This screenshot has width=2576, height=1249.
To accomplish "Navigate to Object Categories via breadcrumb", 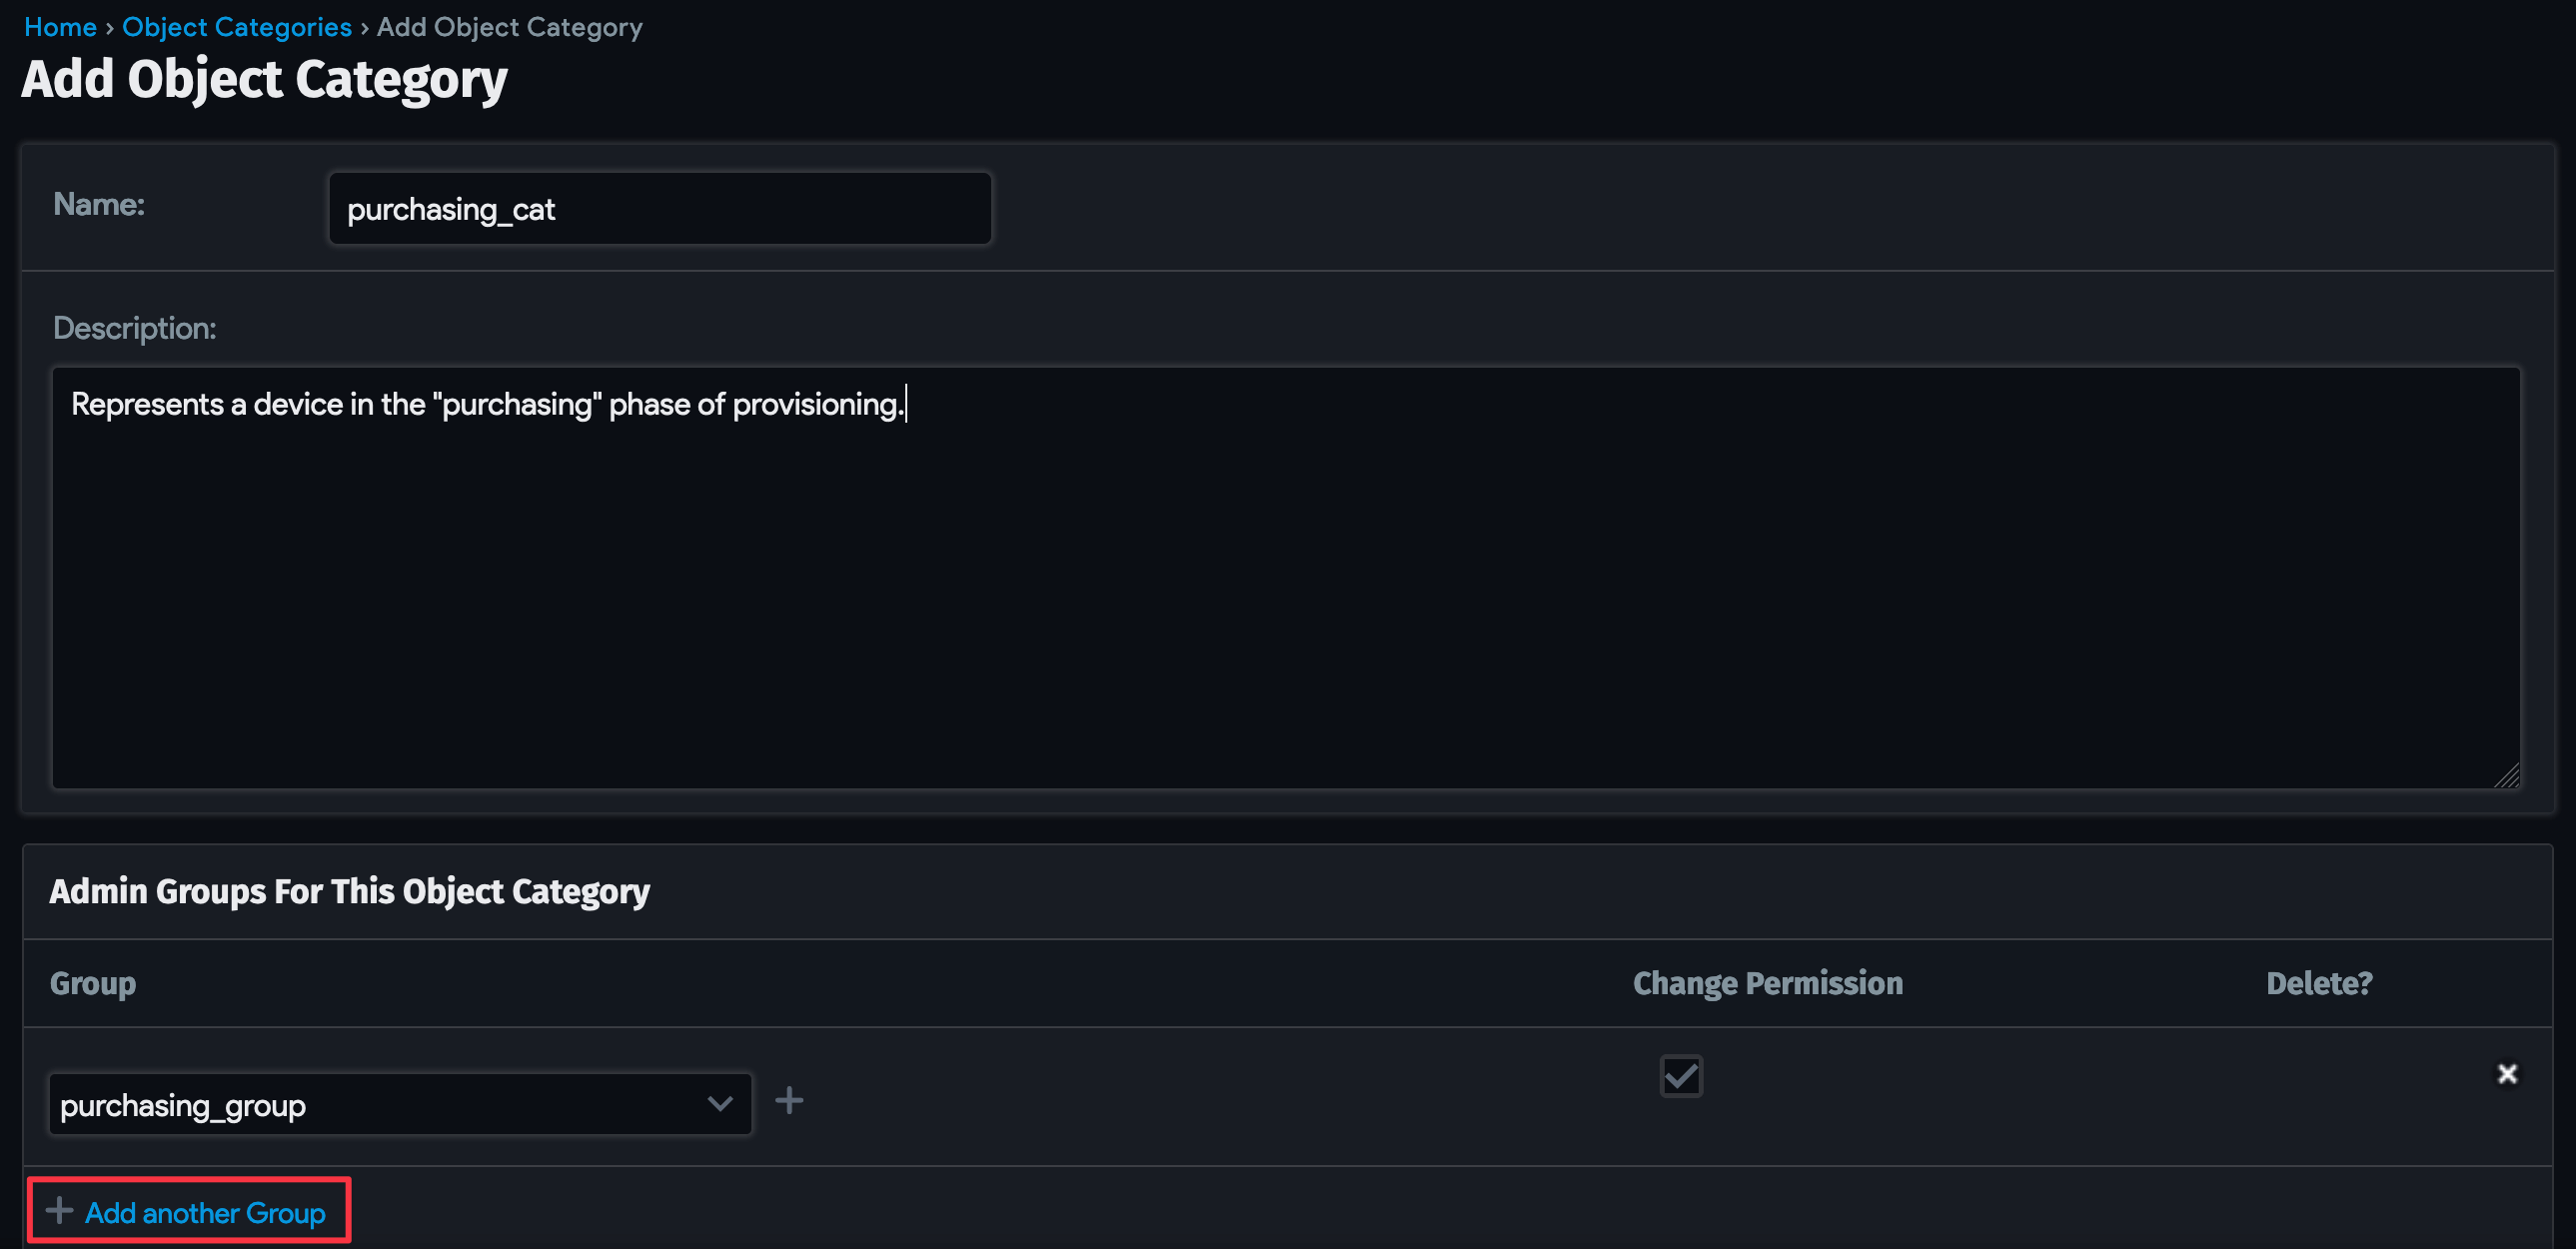I will point(236,26).
